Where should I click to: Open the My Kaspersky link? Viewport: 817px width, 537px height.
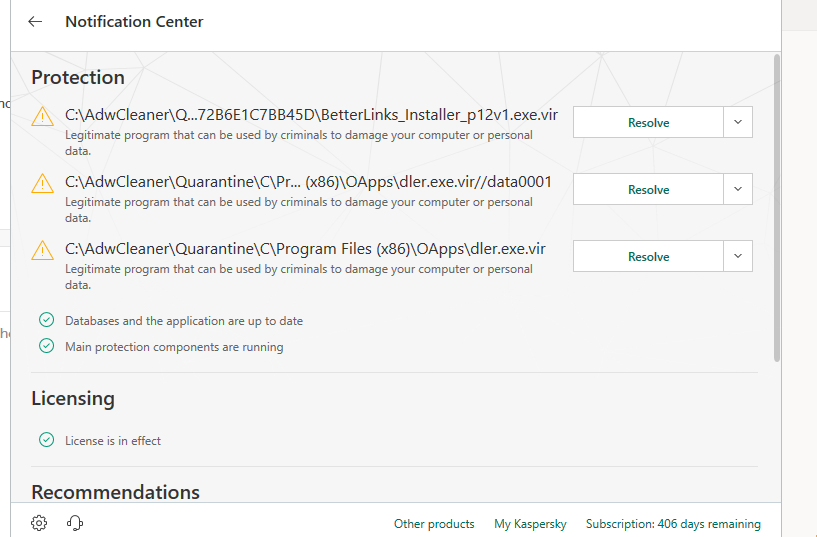530,524
